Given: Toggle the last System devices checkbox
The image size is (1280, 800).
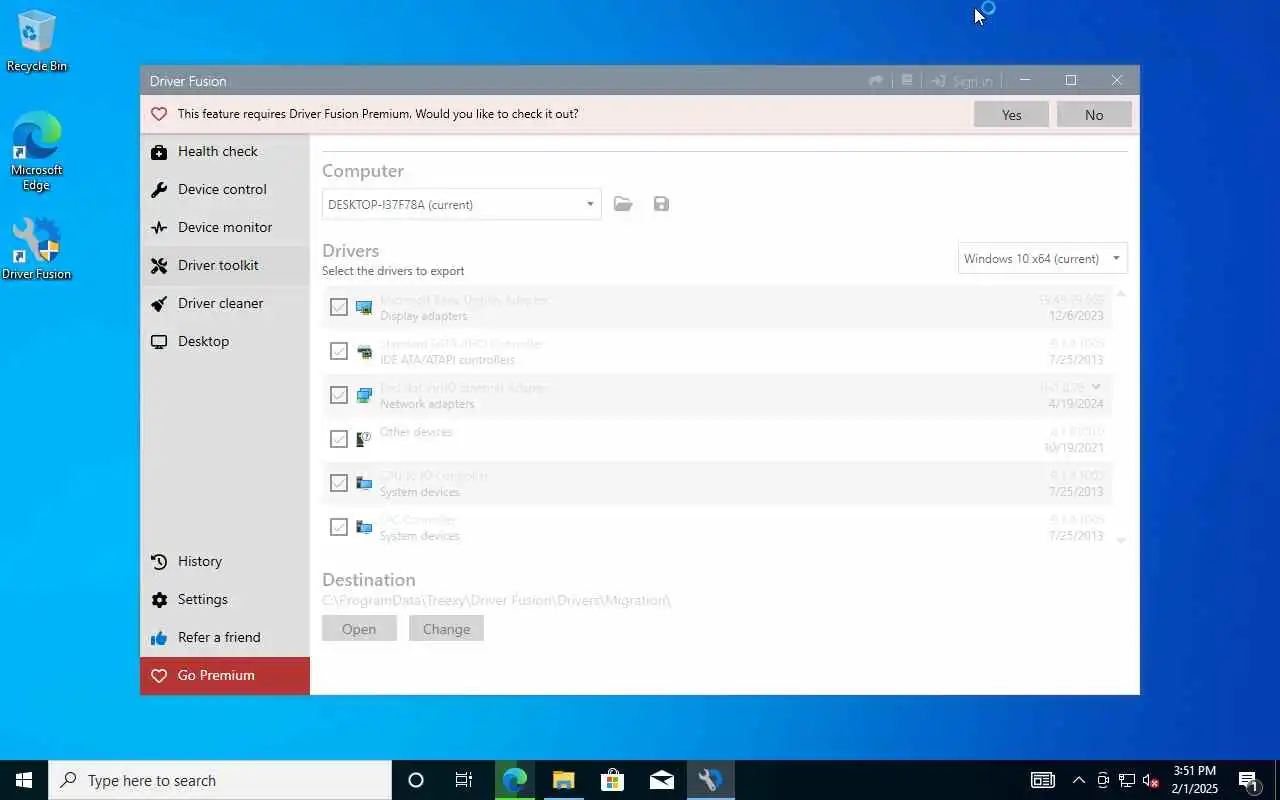Looking at the screenshot, I should tap(339, 527).
